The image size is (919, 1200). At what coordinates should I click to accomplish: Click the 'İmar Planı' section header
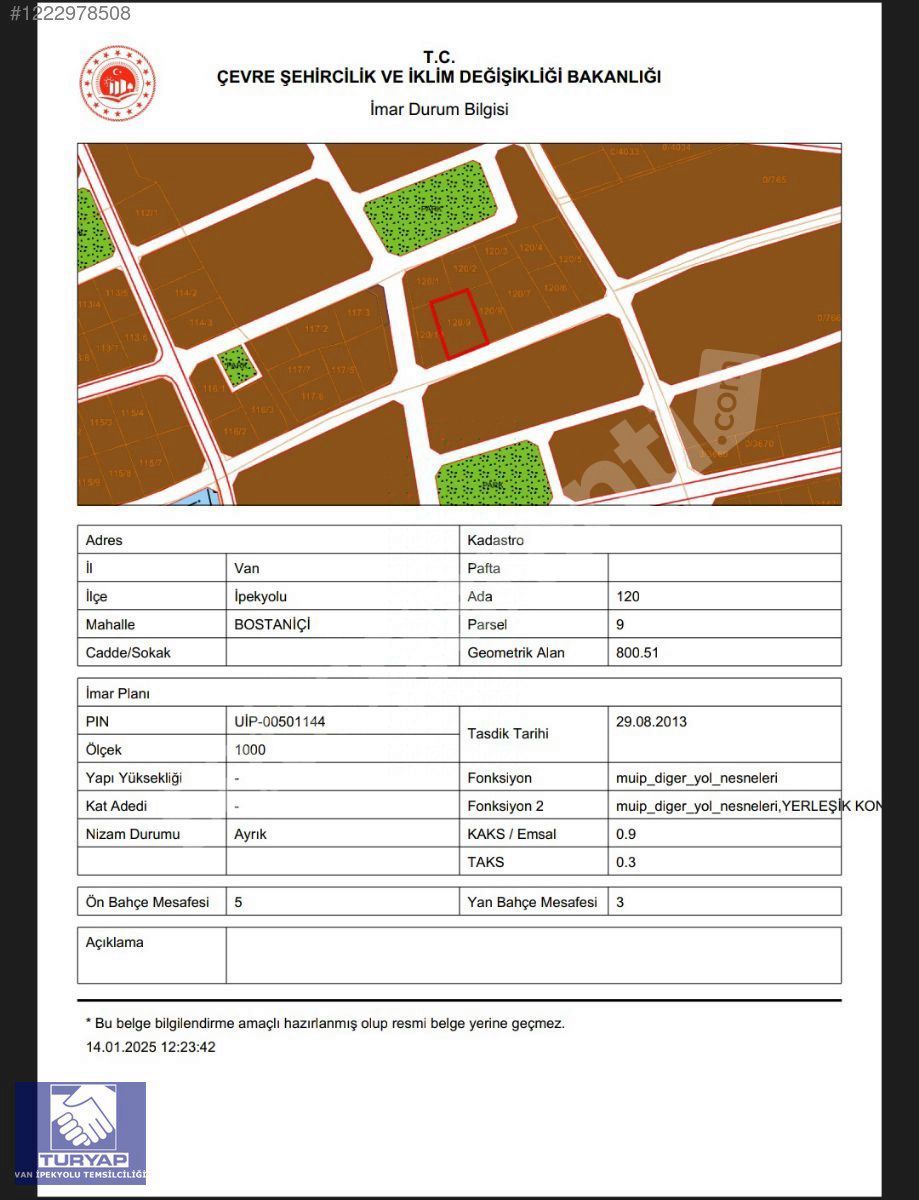click(118, 693)
